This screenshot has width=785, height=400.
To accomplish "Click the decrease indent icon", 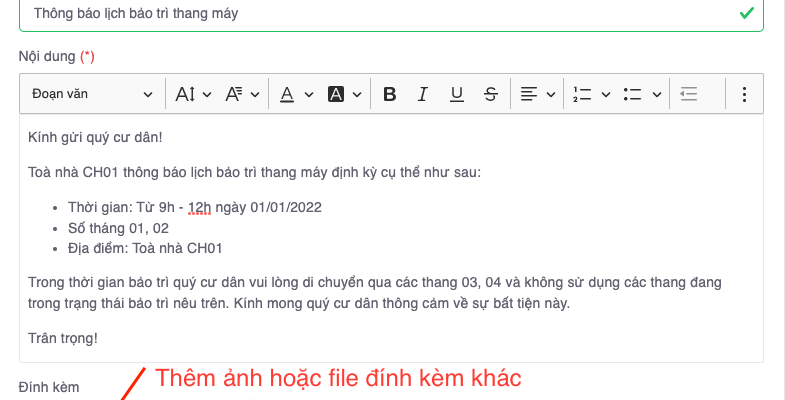I will (x=688, y=94).
